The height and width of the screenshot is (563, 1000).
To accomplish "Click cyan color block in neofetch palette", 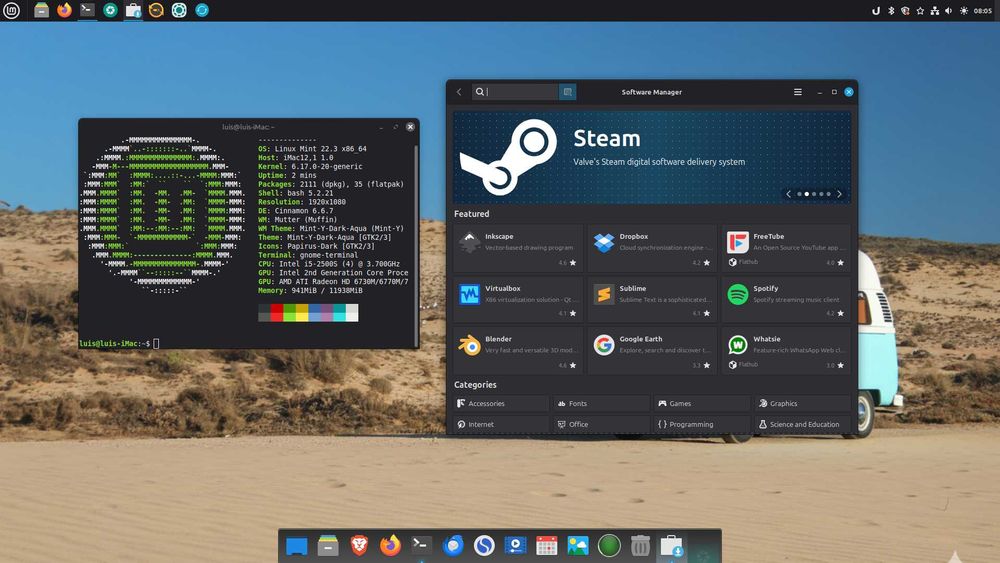I will [x=339, y=312].
